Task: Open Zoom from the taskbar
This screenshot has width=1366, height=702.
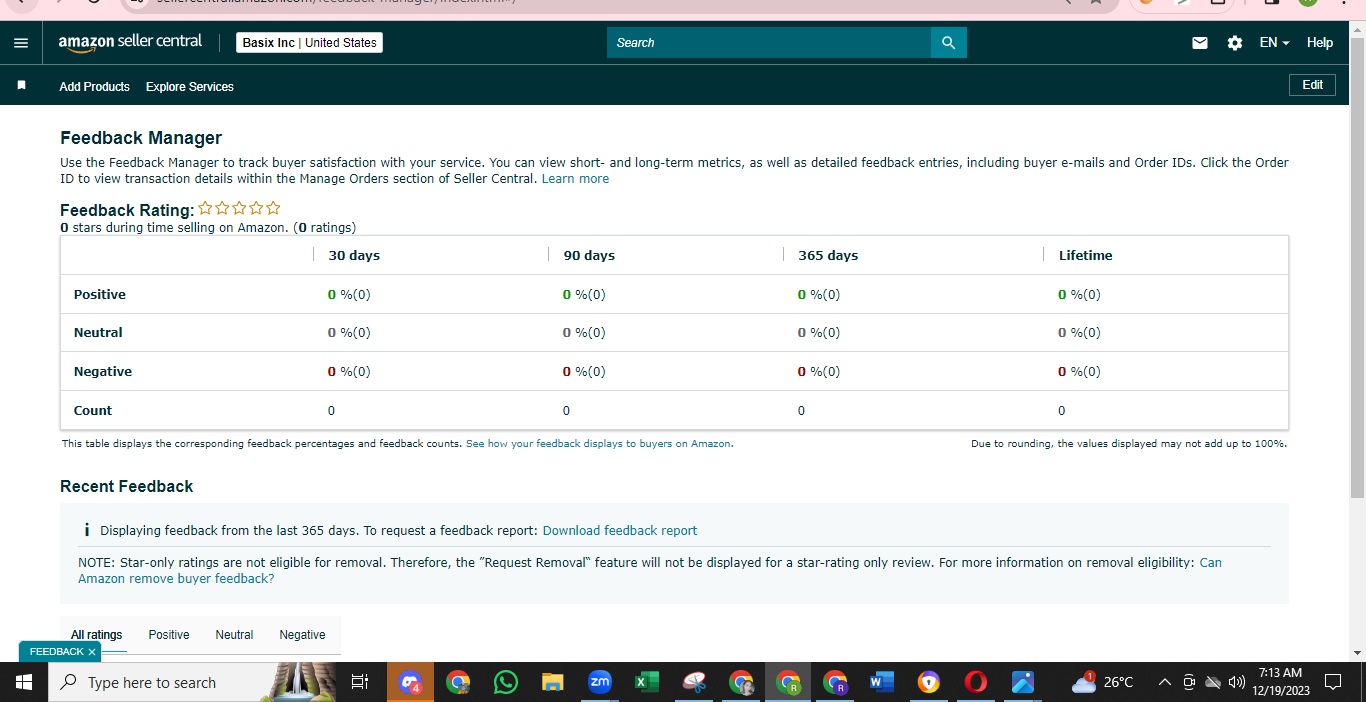Action: [600, 682]
